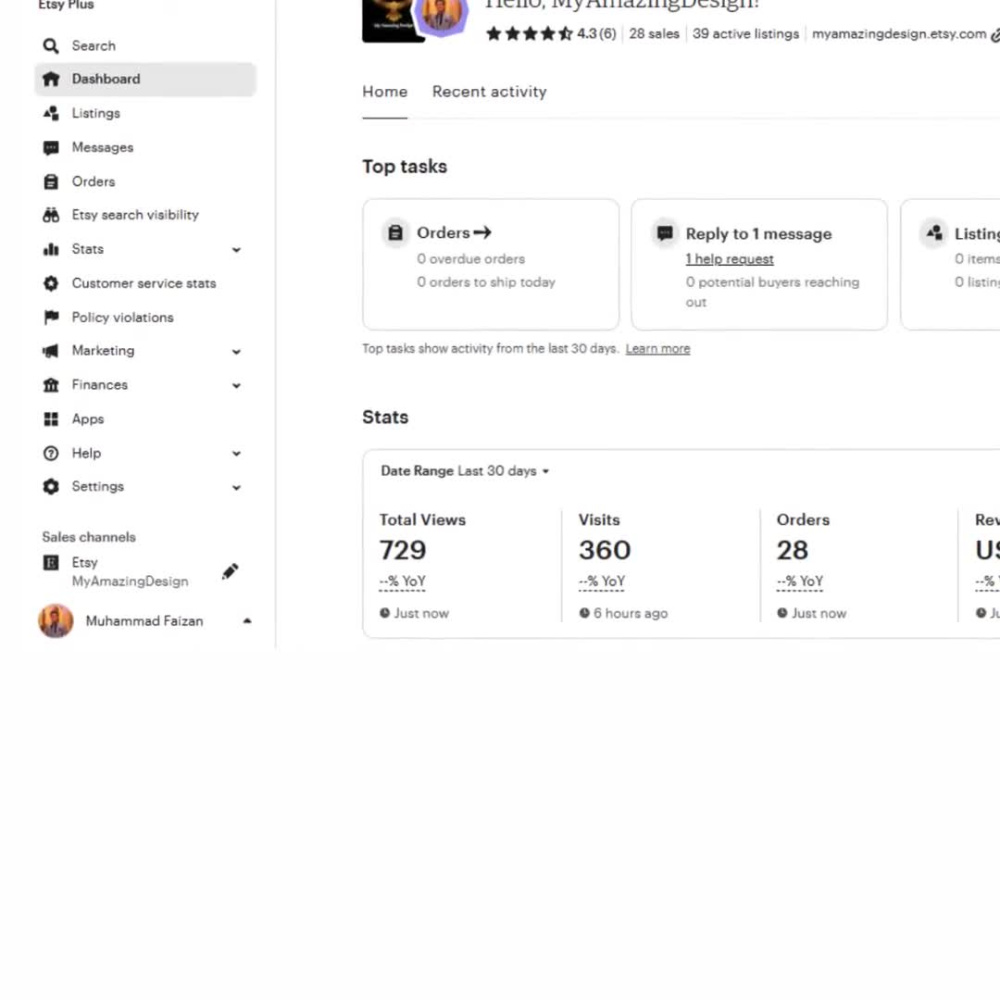Switch to the Recent activity tab

click(x=489, y=92)
